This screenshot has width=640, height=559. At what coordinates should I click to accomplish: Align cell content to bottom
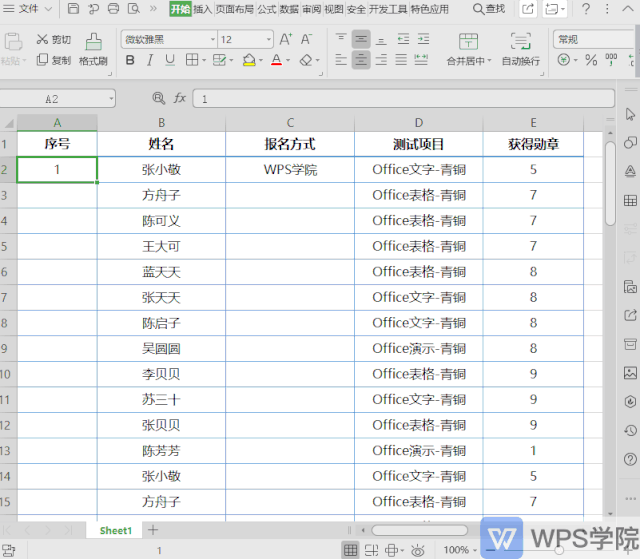point(381,39)
